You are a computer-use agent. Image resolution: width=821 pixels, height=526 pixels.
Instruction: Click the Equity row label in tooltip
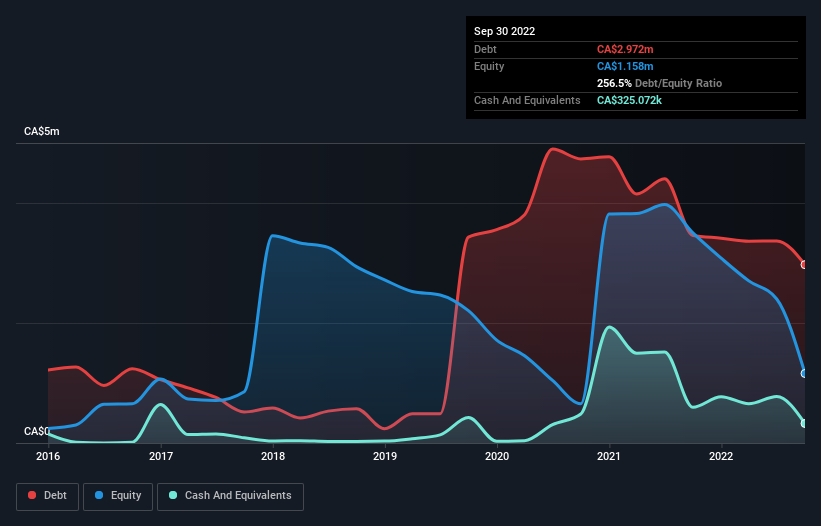[489, 66]
